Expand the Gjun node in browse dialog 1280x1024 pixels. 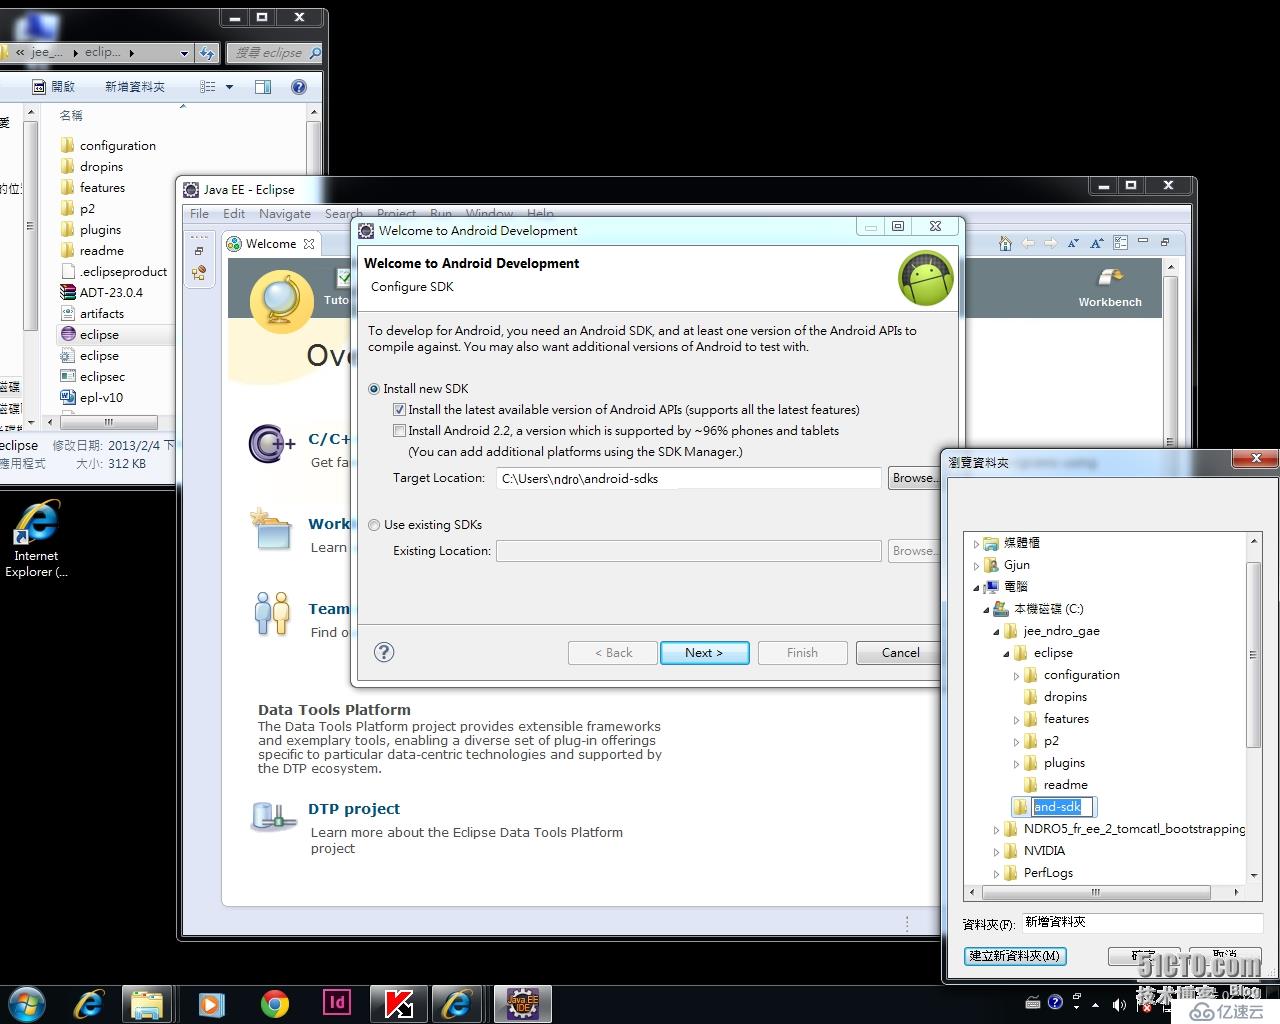tap(977, 566)
